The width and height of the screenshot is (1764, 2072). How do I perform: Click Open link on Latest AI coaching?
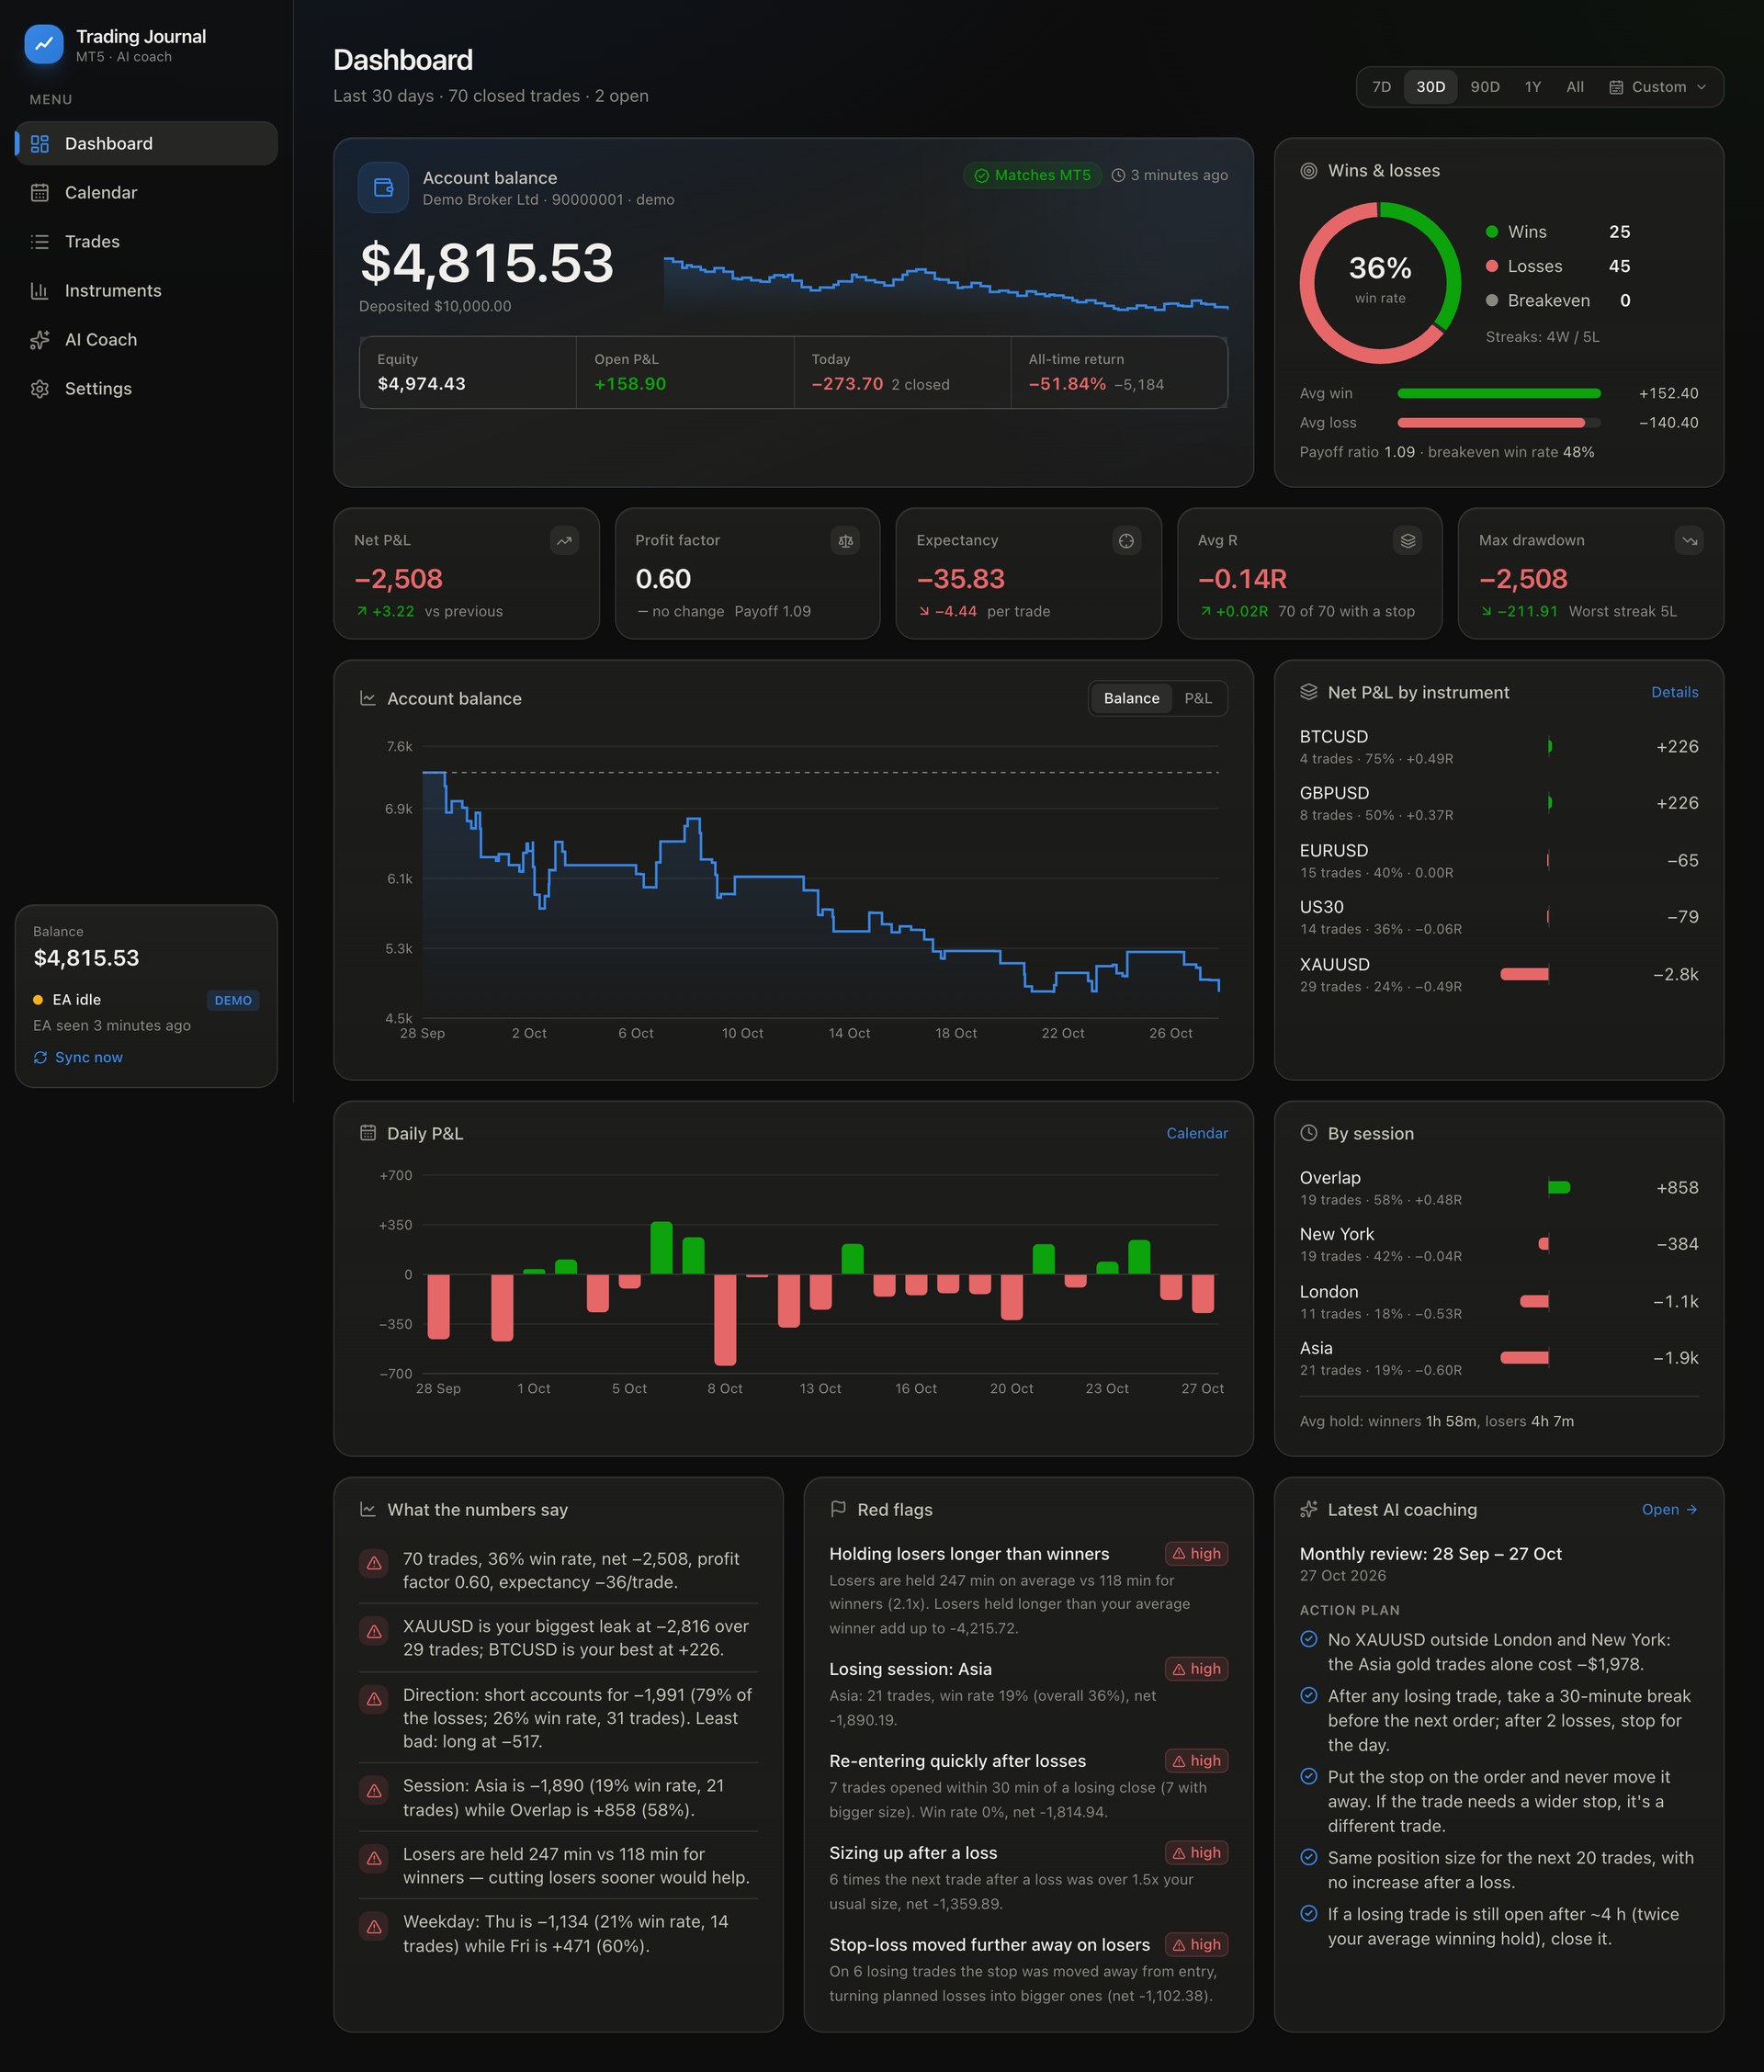coord(1669,1509)
